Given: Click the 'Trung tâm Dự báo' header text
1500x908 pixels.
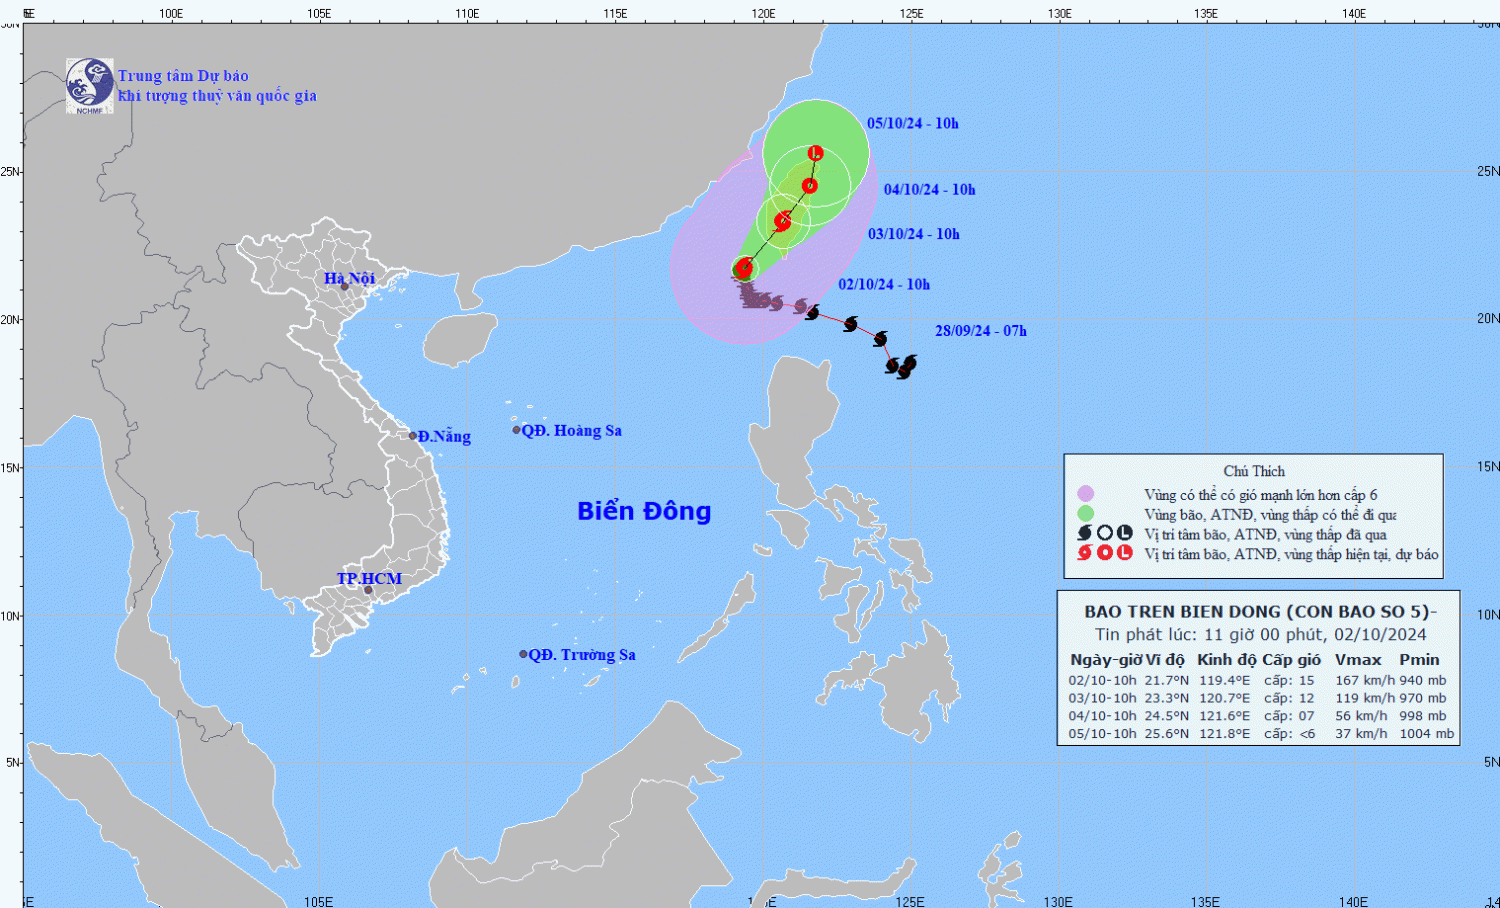Looking at the screenshot, I should 183,76.
